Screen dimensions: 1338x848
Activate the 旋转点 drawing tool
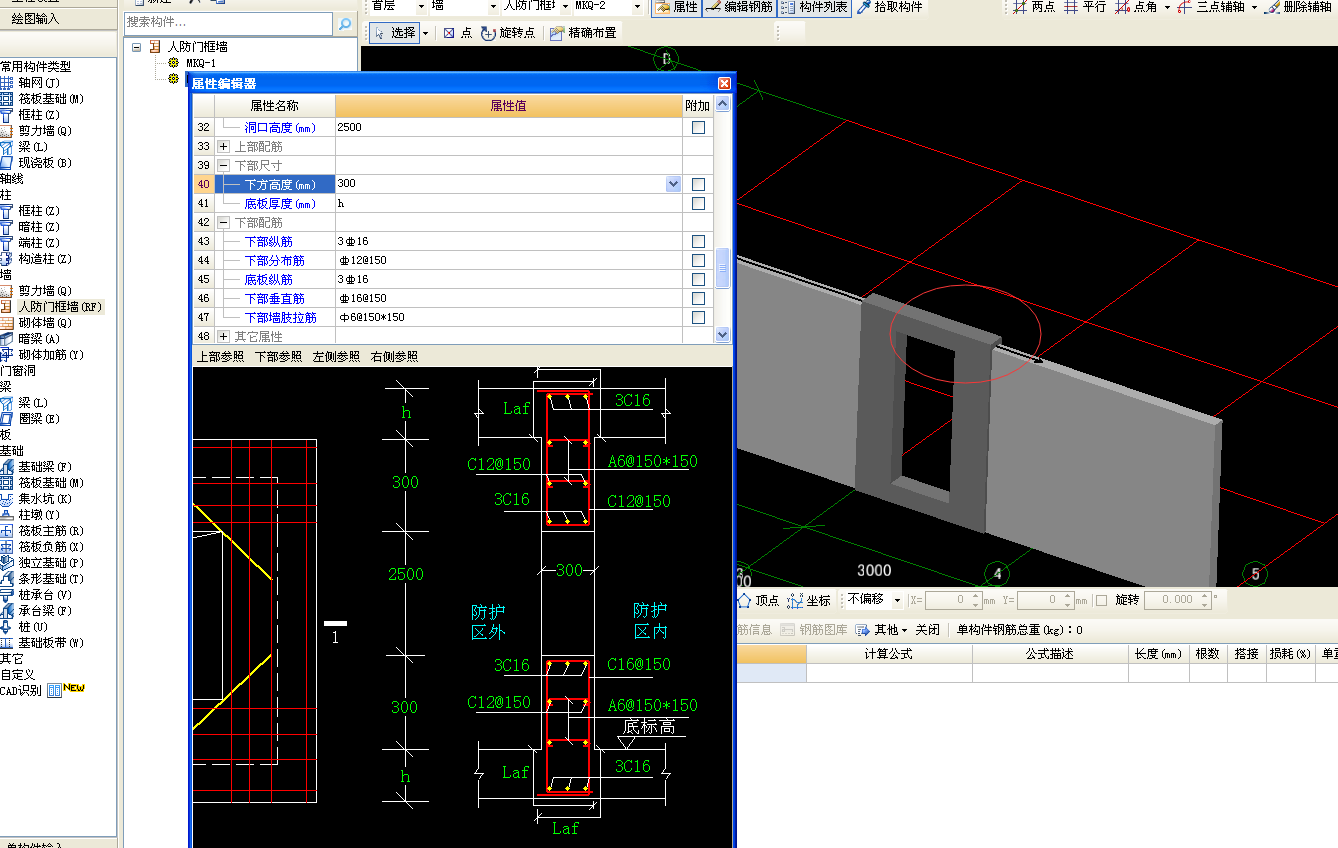coord(508,33)
